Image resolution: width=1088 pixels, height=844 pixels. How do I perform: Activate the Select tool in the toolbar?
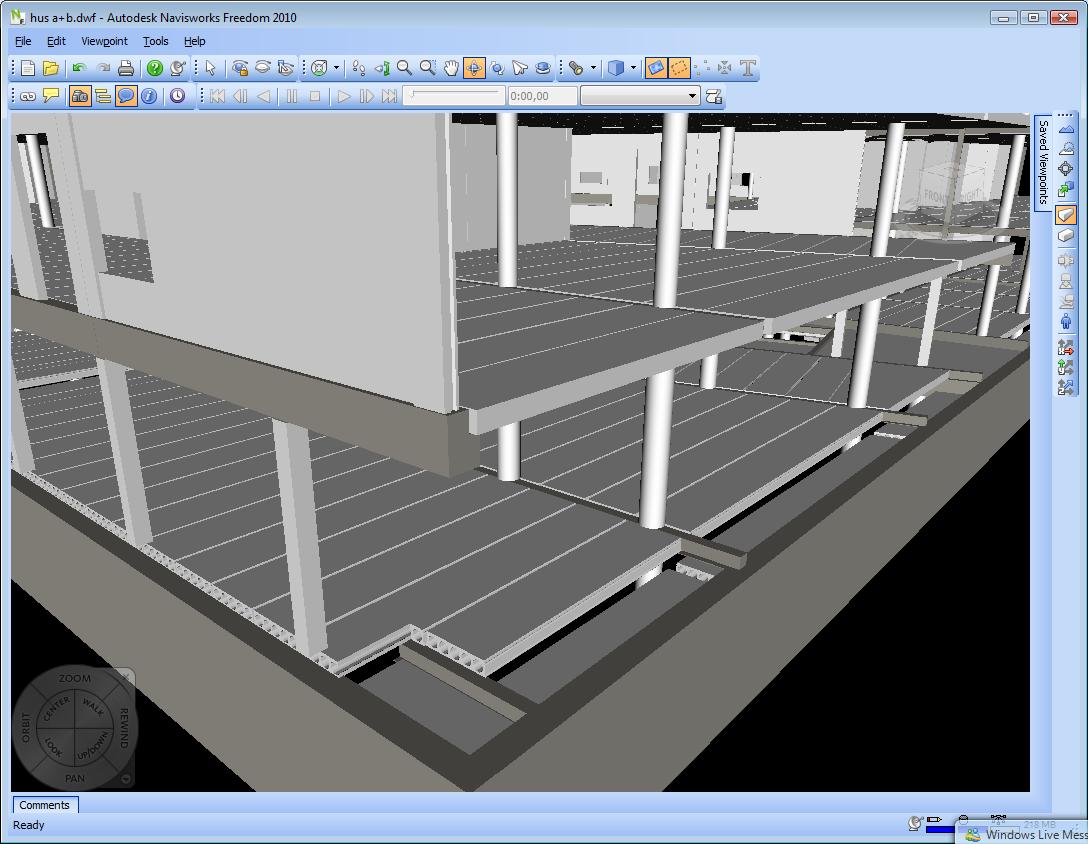[x=211, y=68]
